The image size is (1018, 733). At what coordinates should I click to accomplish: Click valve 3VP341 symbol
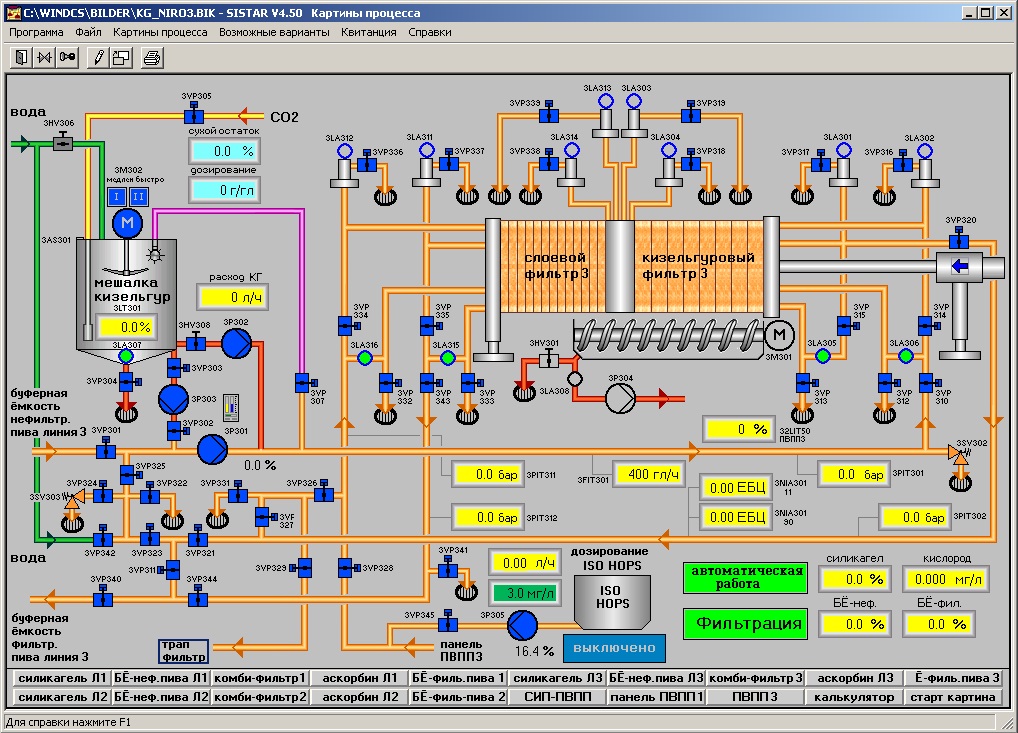(447, 567)
